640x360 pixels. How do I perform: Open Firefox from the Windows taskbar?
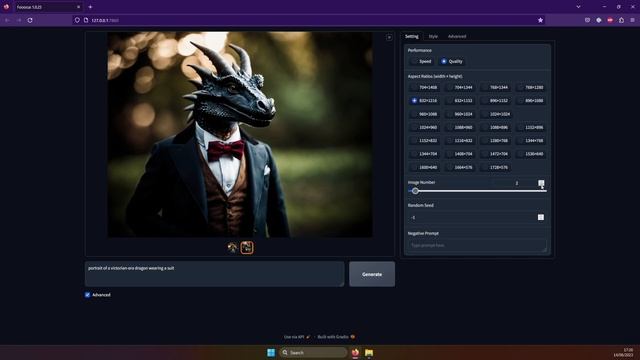point(355,352)
